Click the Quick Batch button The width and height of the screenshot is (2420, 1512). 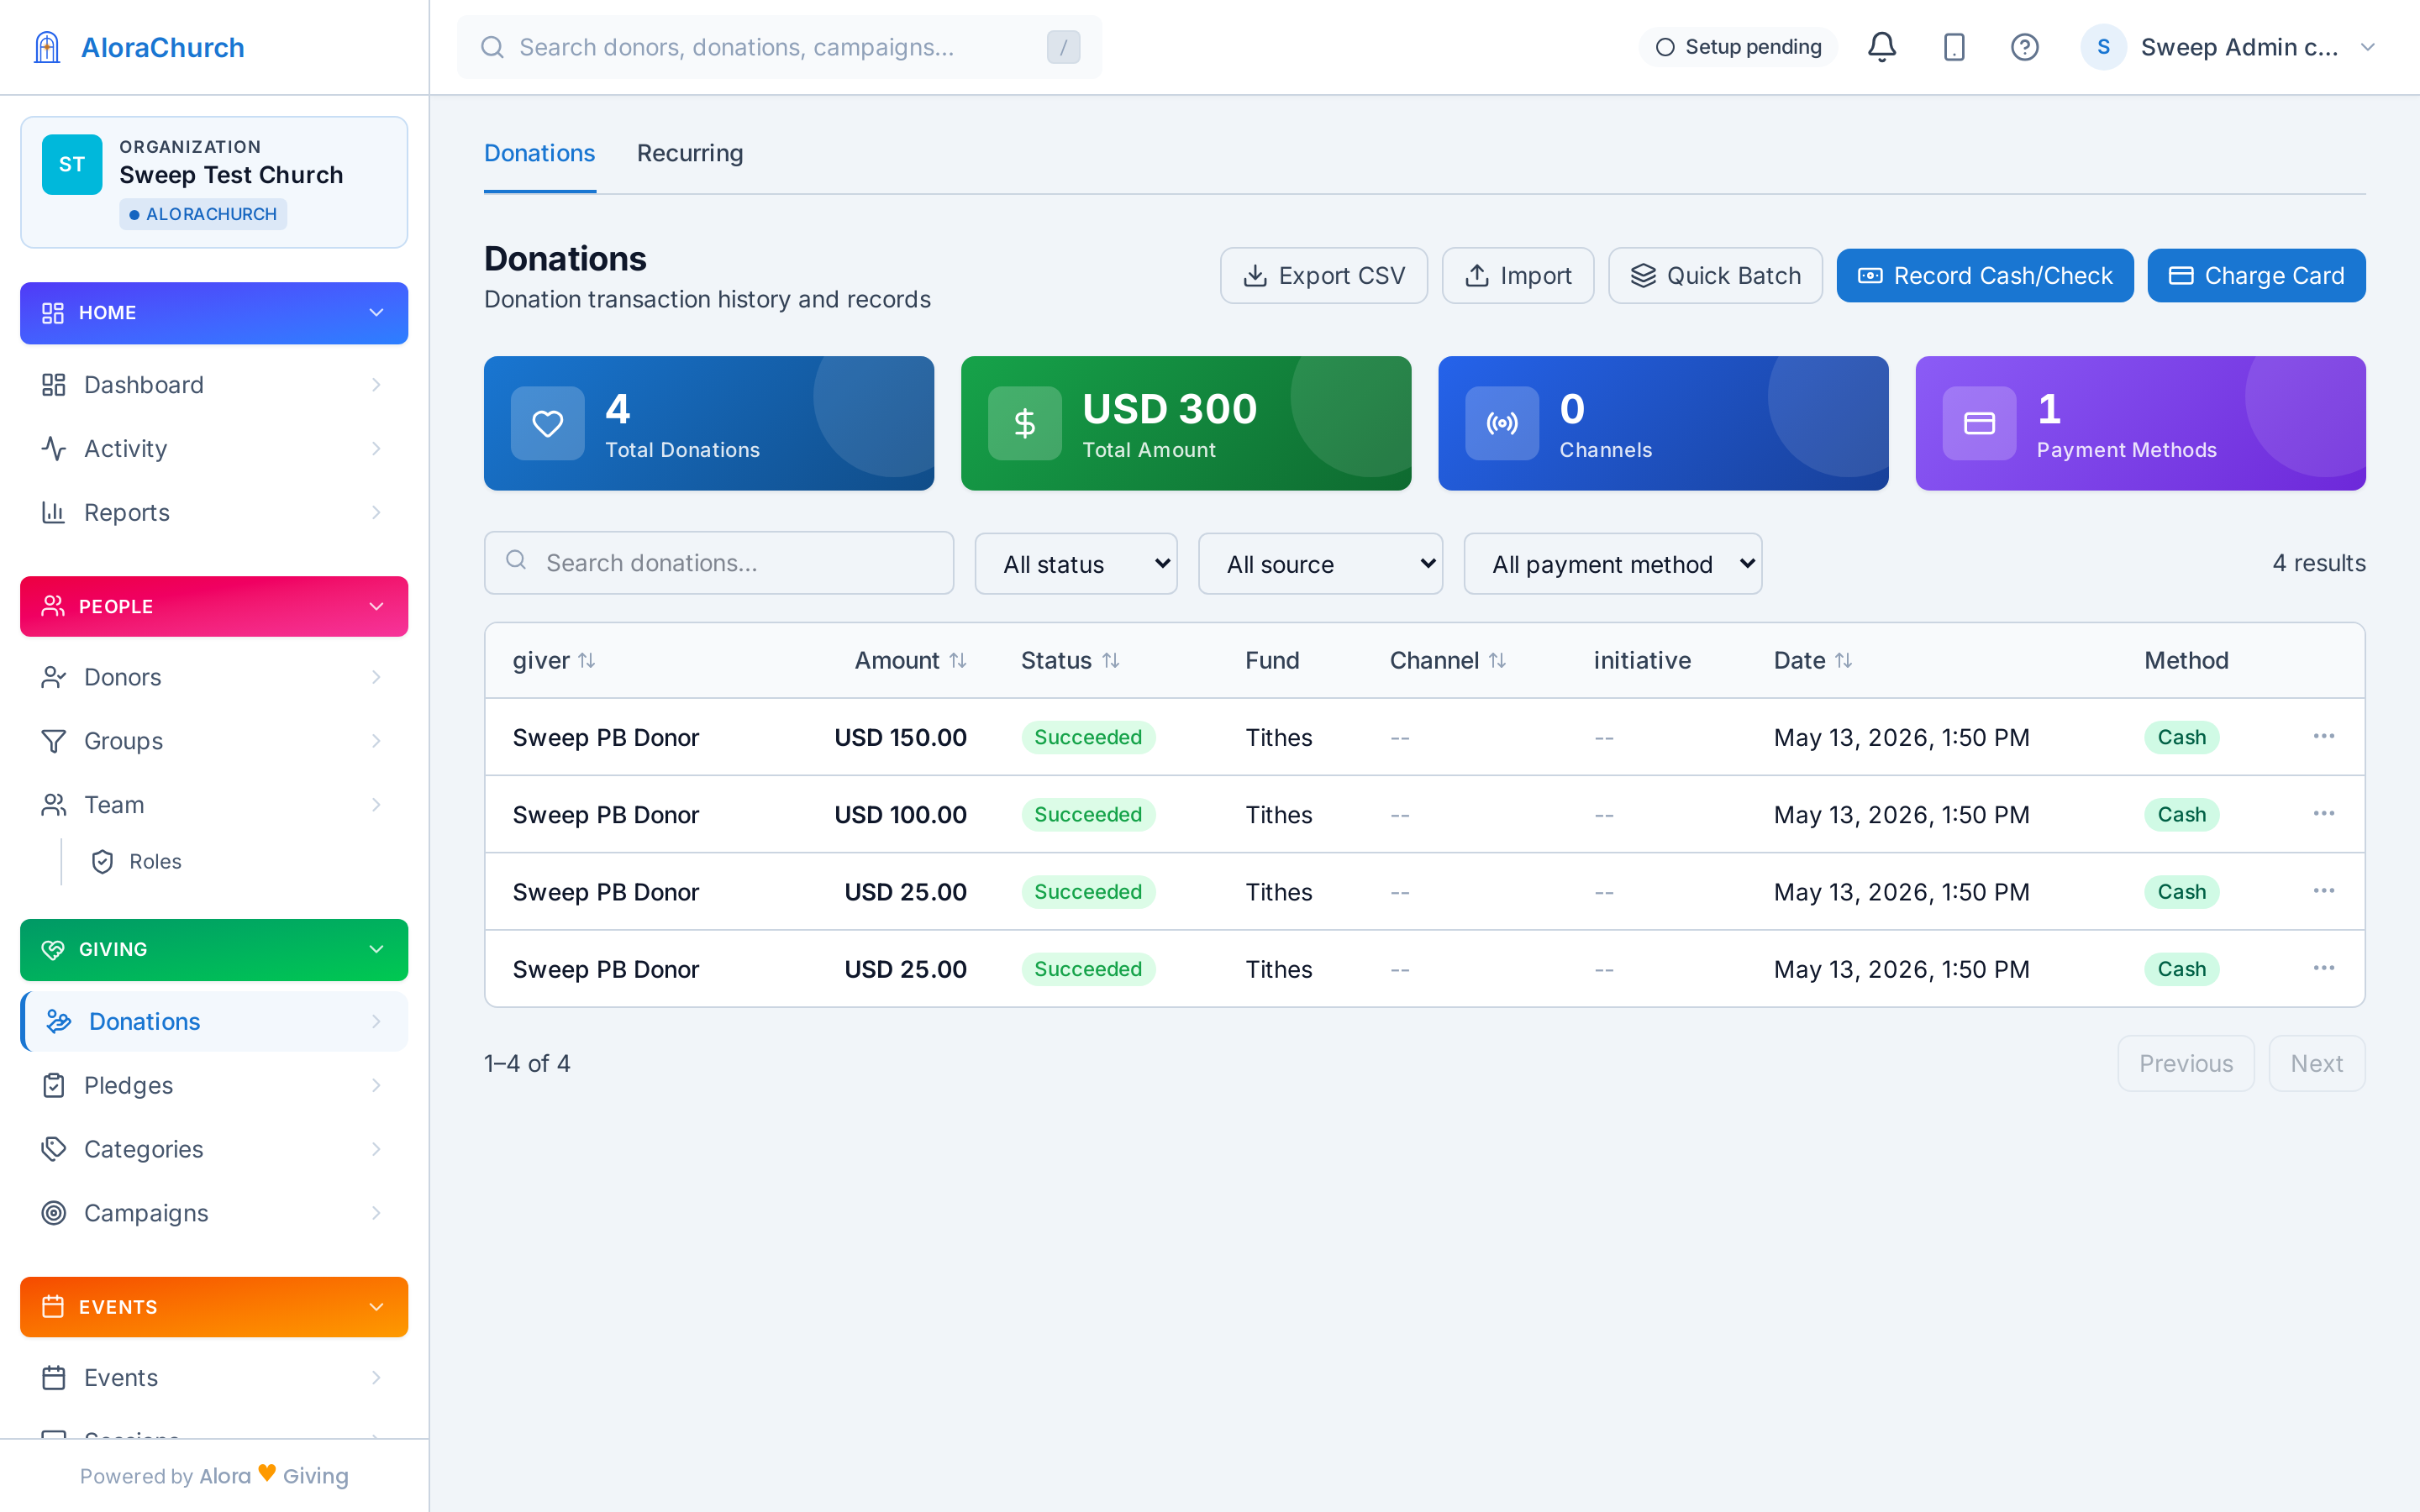coord(1715,276)
